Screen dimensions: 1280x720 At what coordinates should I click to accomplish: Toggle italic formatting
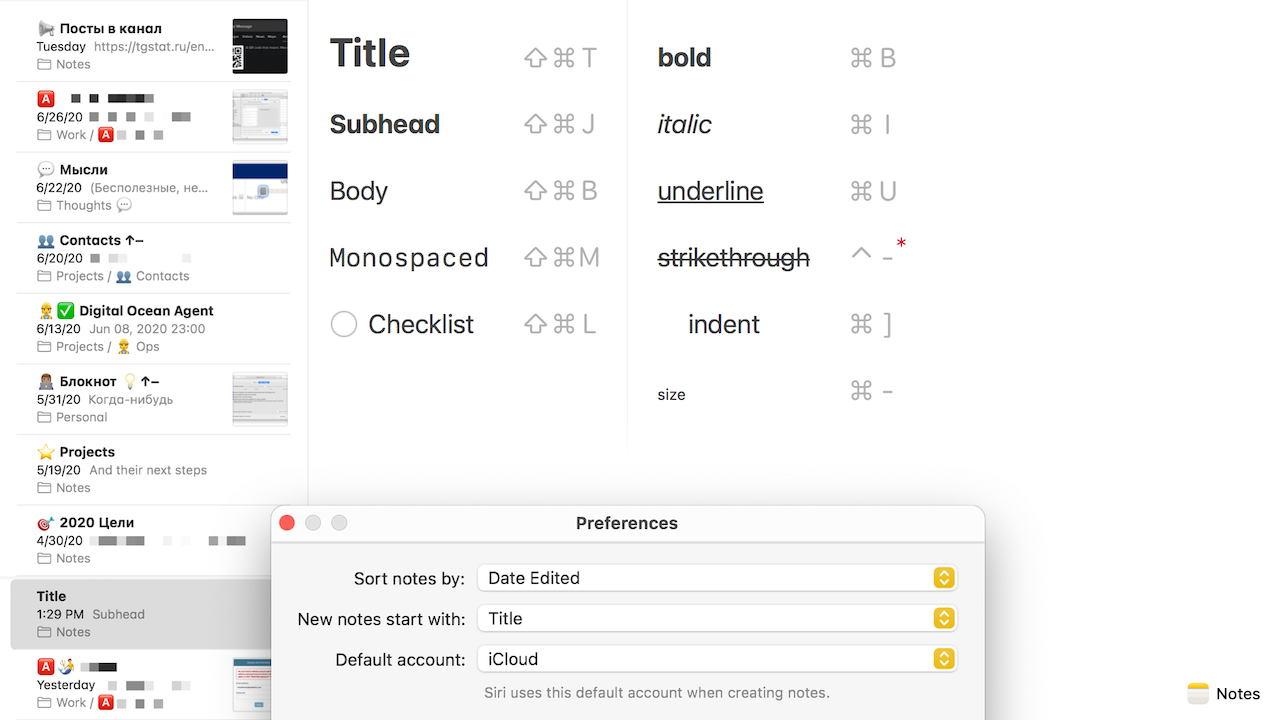click(684, 124)
